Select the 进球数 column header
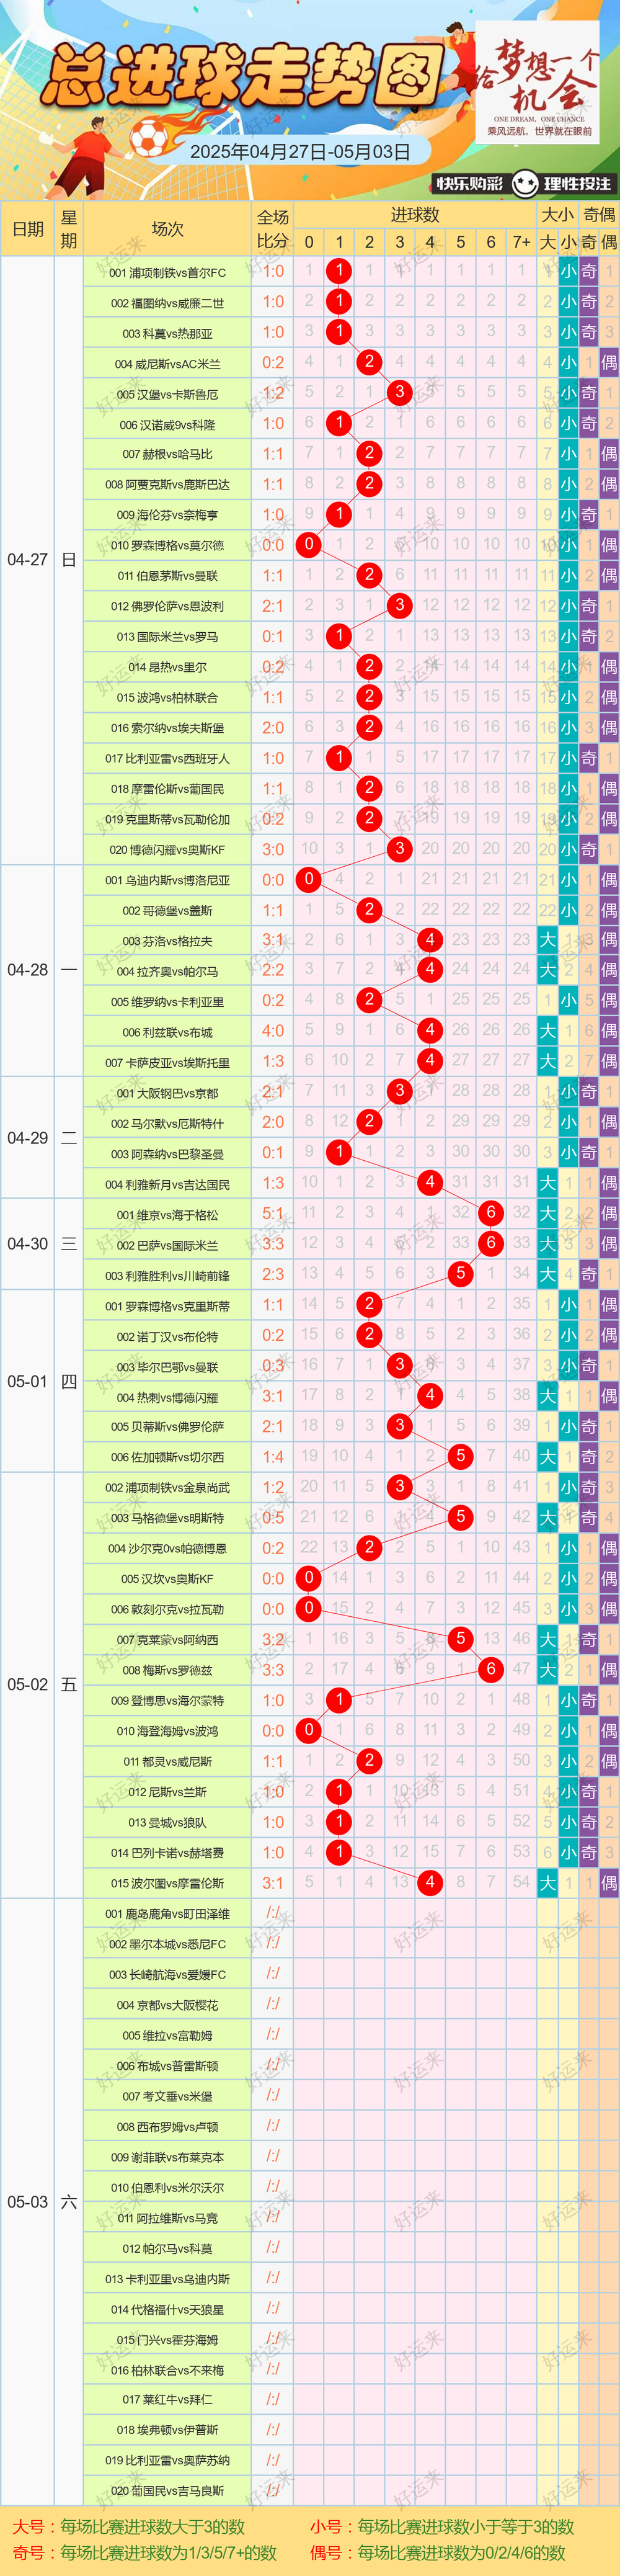 tap(415, 215)
